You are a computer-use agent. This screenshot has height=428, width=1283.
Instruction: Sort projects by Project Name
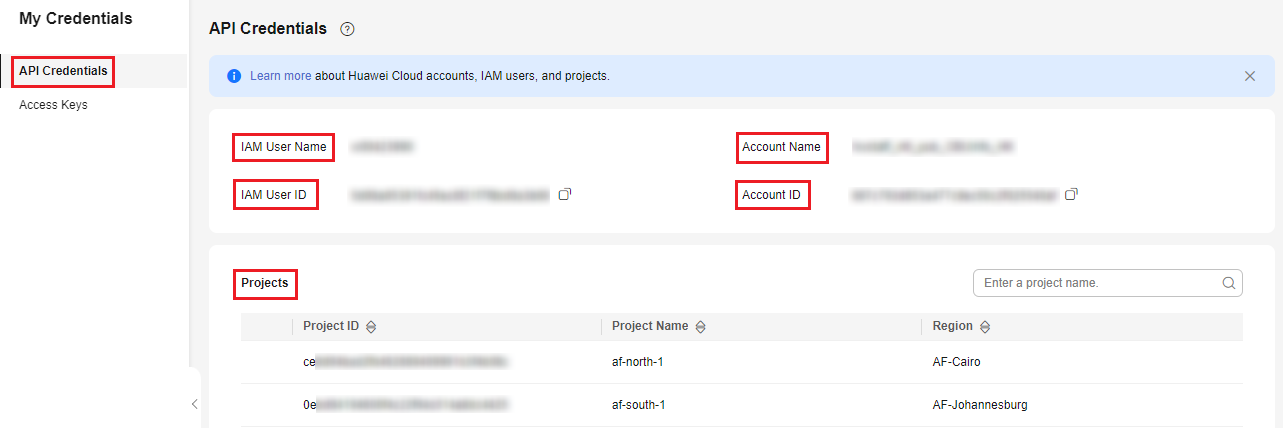[x=700, y=327]
